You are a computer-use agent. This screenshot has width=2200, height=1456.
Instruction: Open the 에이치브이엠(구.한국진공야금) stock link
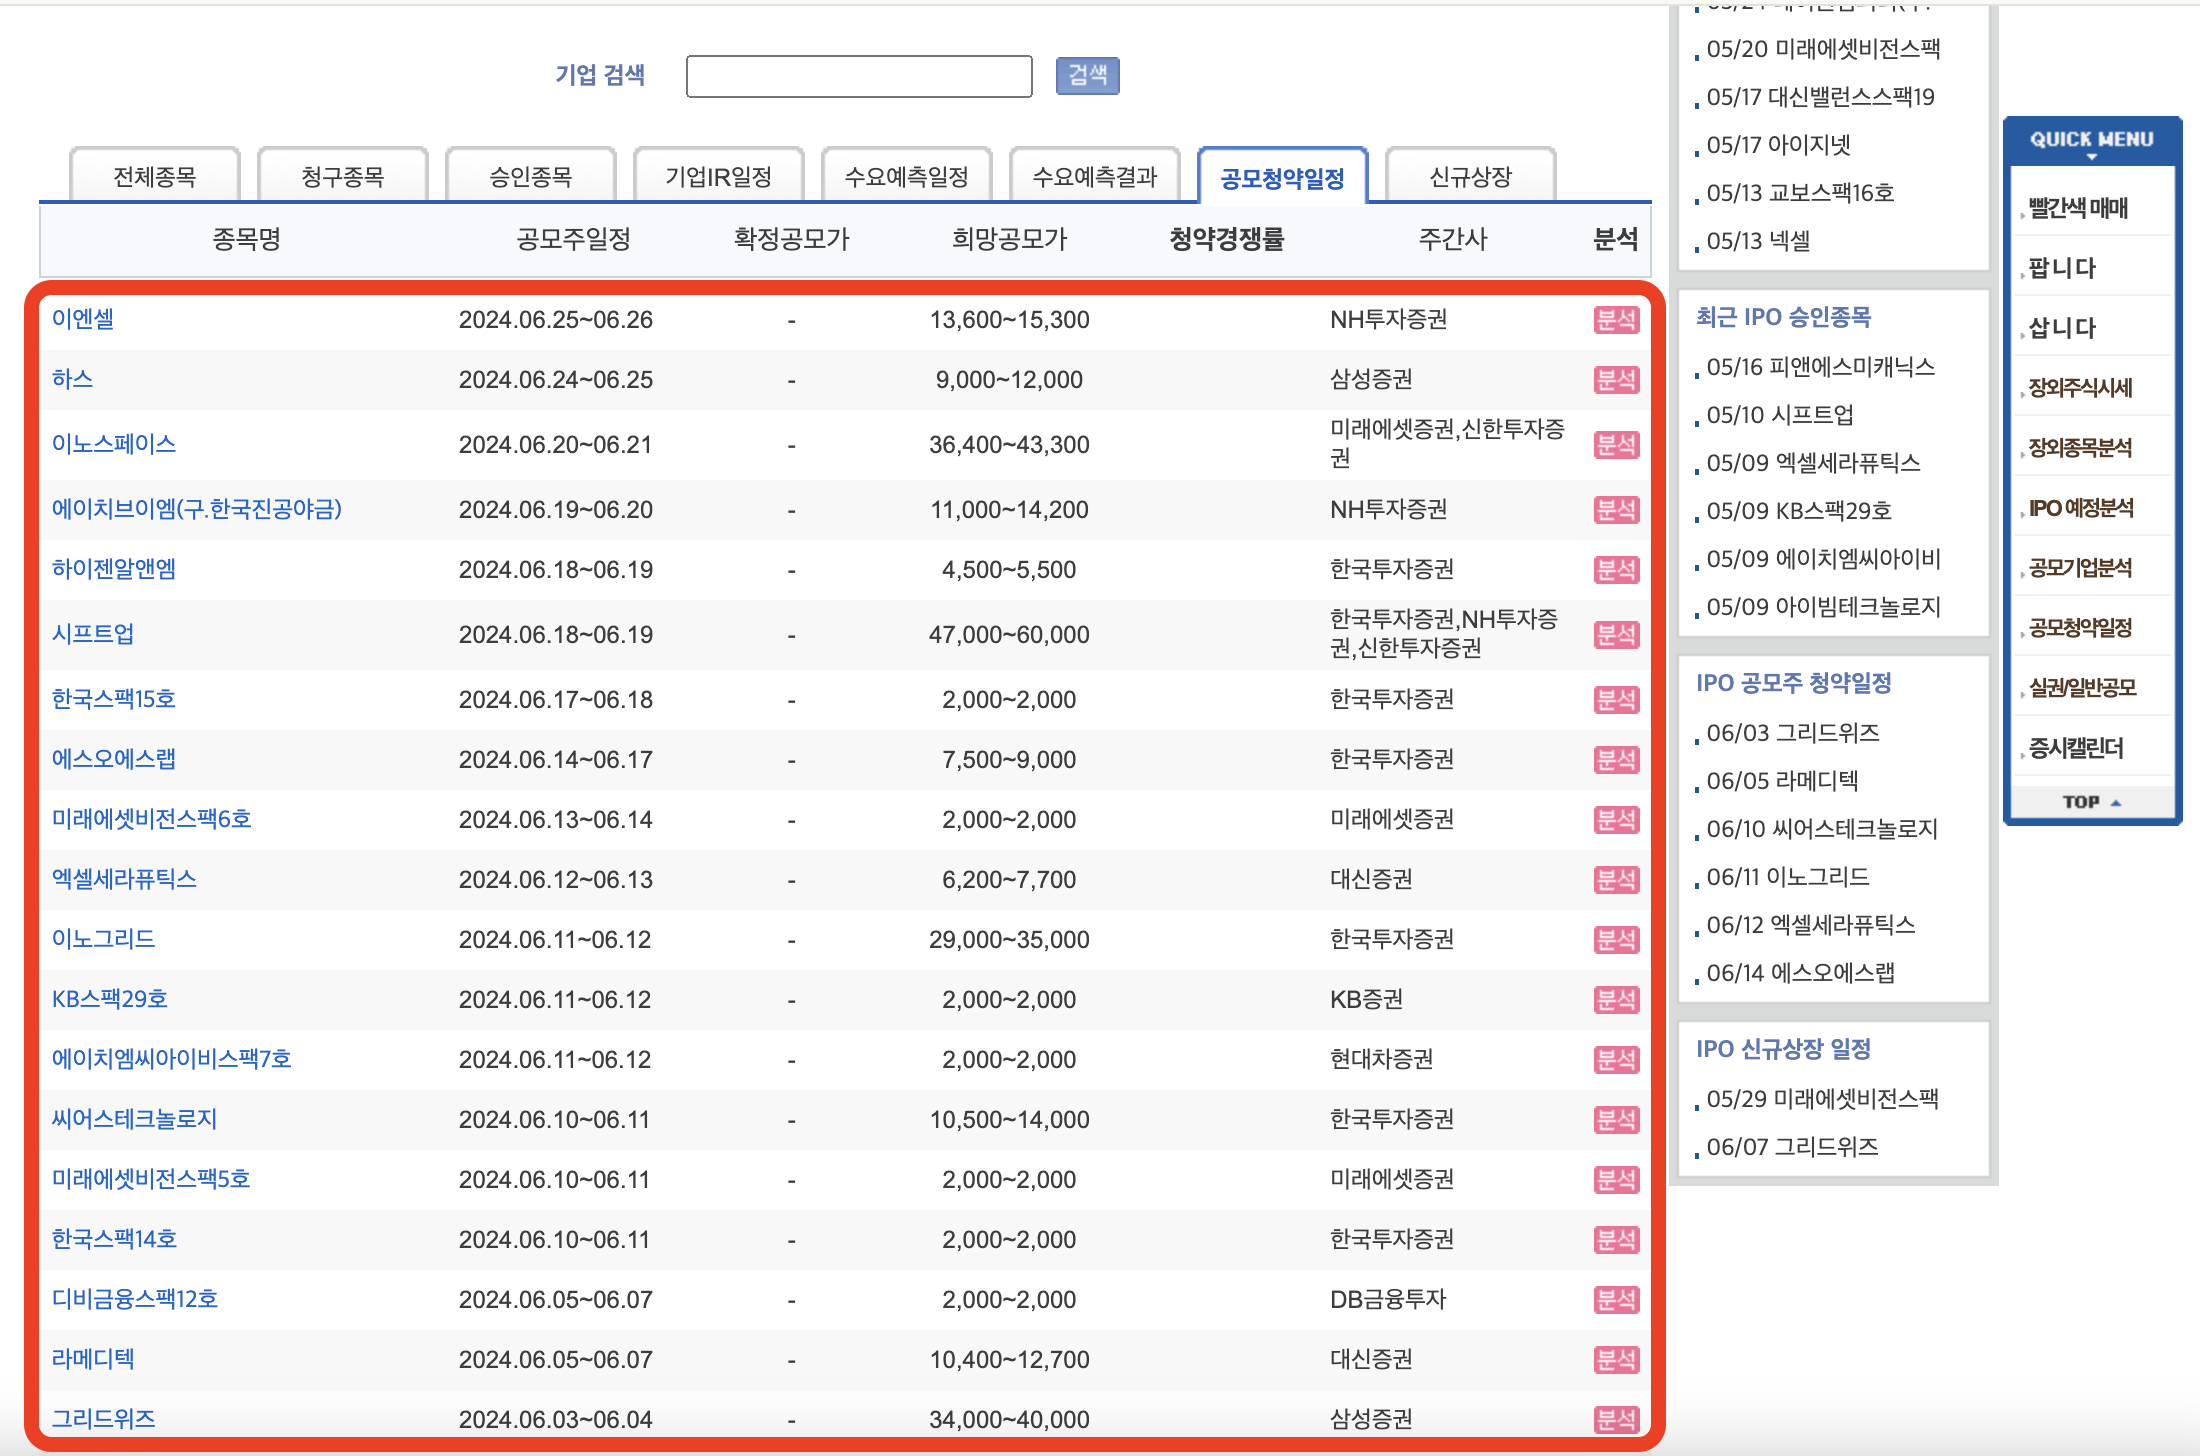197,509
